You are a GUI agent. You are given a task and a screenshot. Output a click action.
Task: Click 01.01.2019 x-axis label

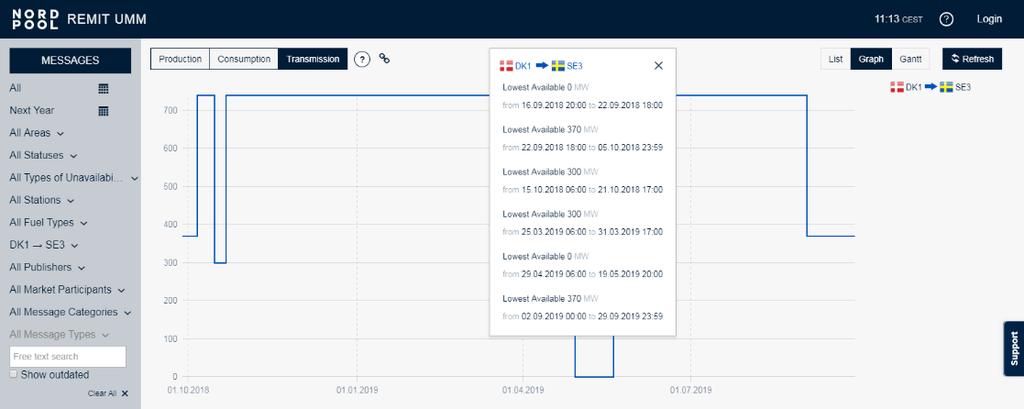(357, 391)
